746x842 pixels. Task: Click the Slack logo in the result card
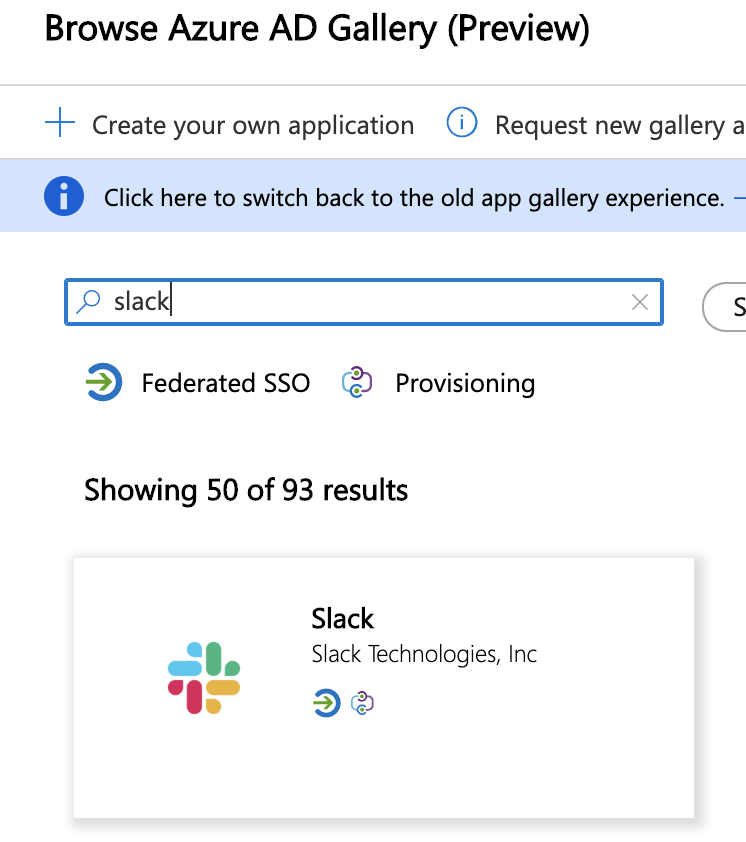pyautogui.click(x=204, y=678)
